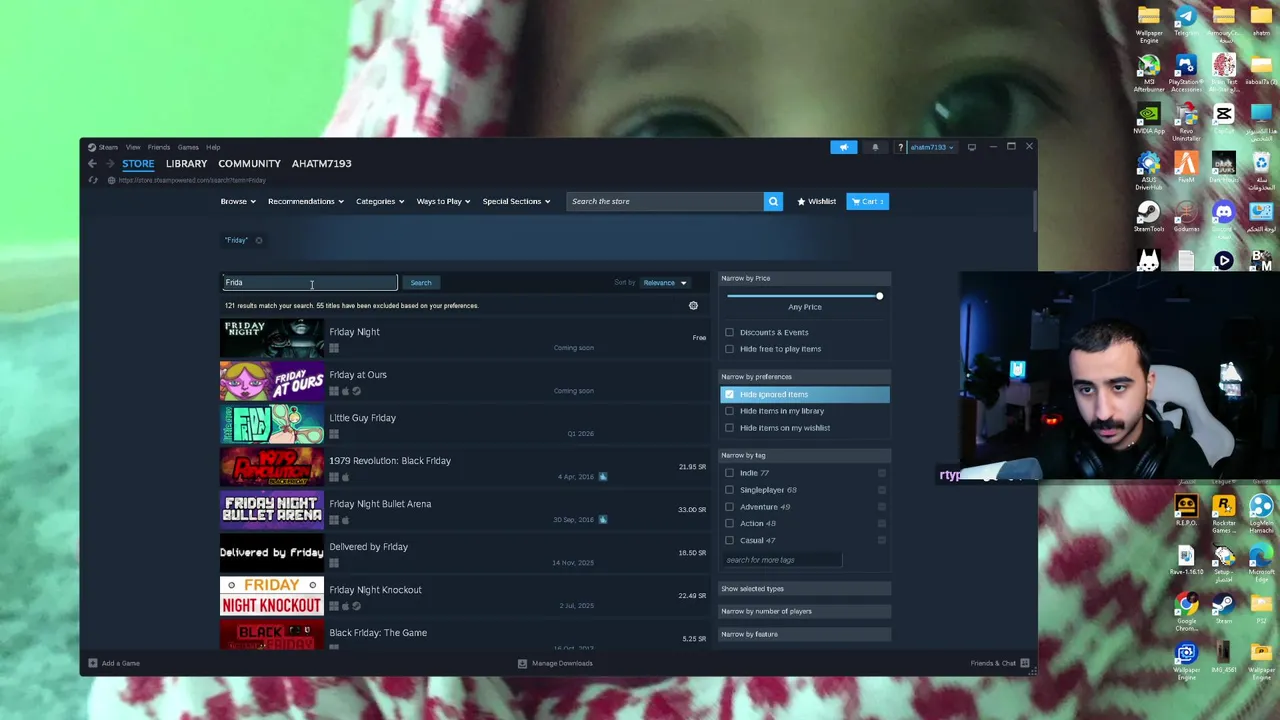Go back with the navigation arrow
This screenshot has width=1280, height=720.
point(92,163)
